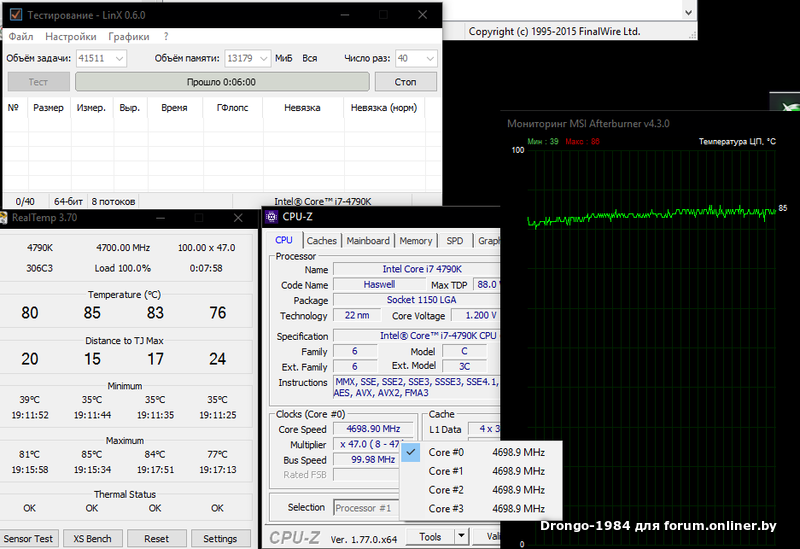Select the checked Core #0 entry
This screenshot has width=800, height=549.
[x=446, y=452]
